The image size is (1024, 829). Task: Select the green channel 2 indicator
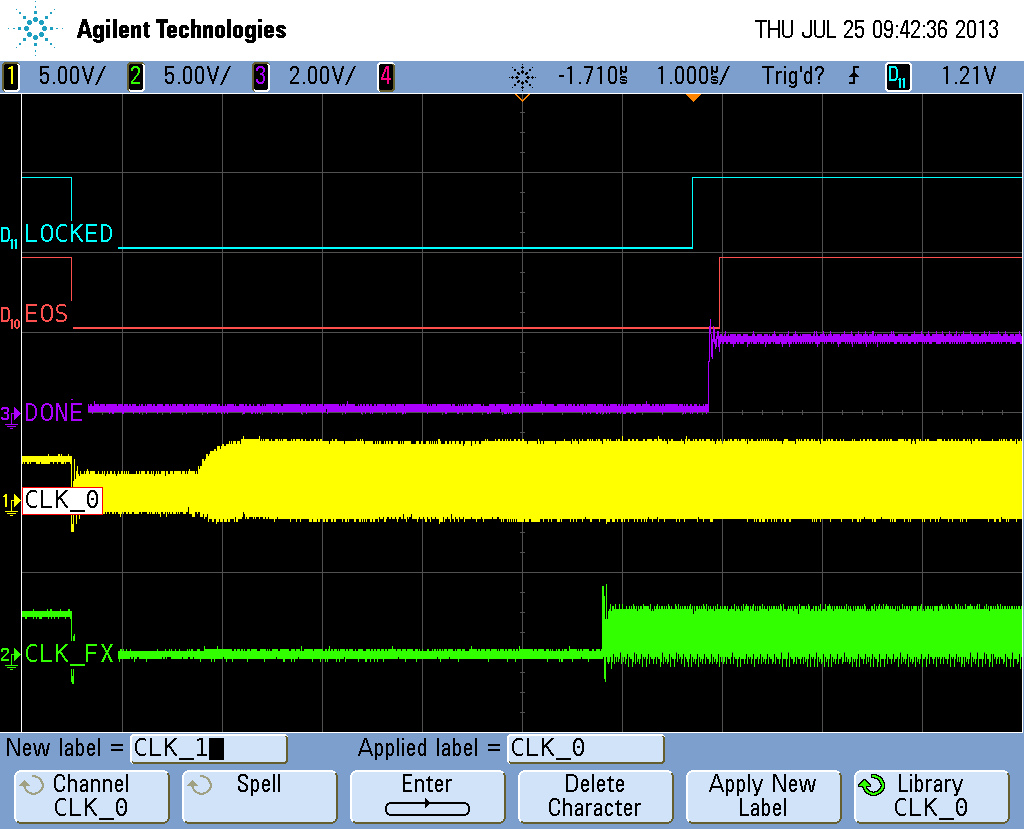coord(137,76)
